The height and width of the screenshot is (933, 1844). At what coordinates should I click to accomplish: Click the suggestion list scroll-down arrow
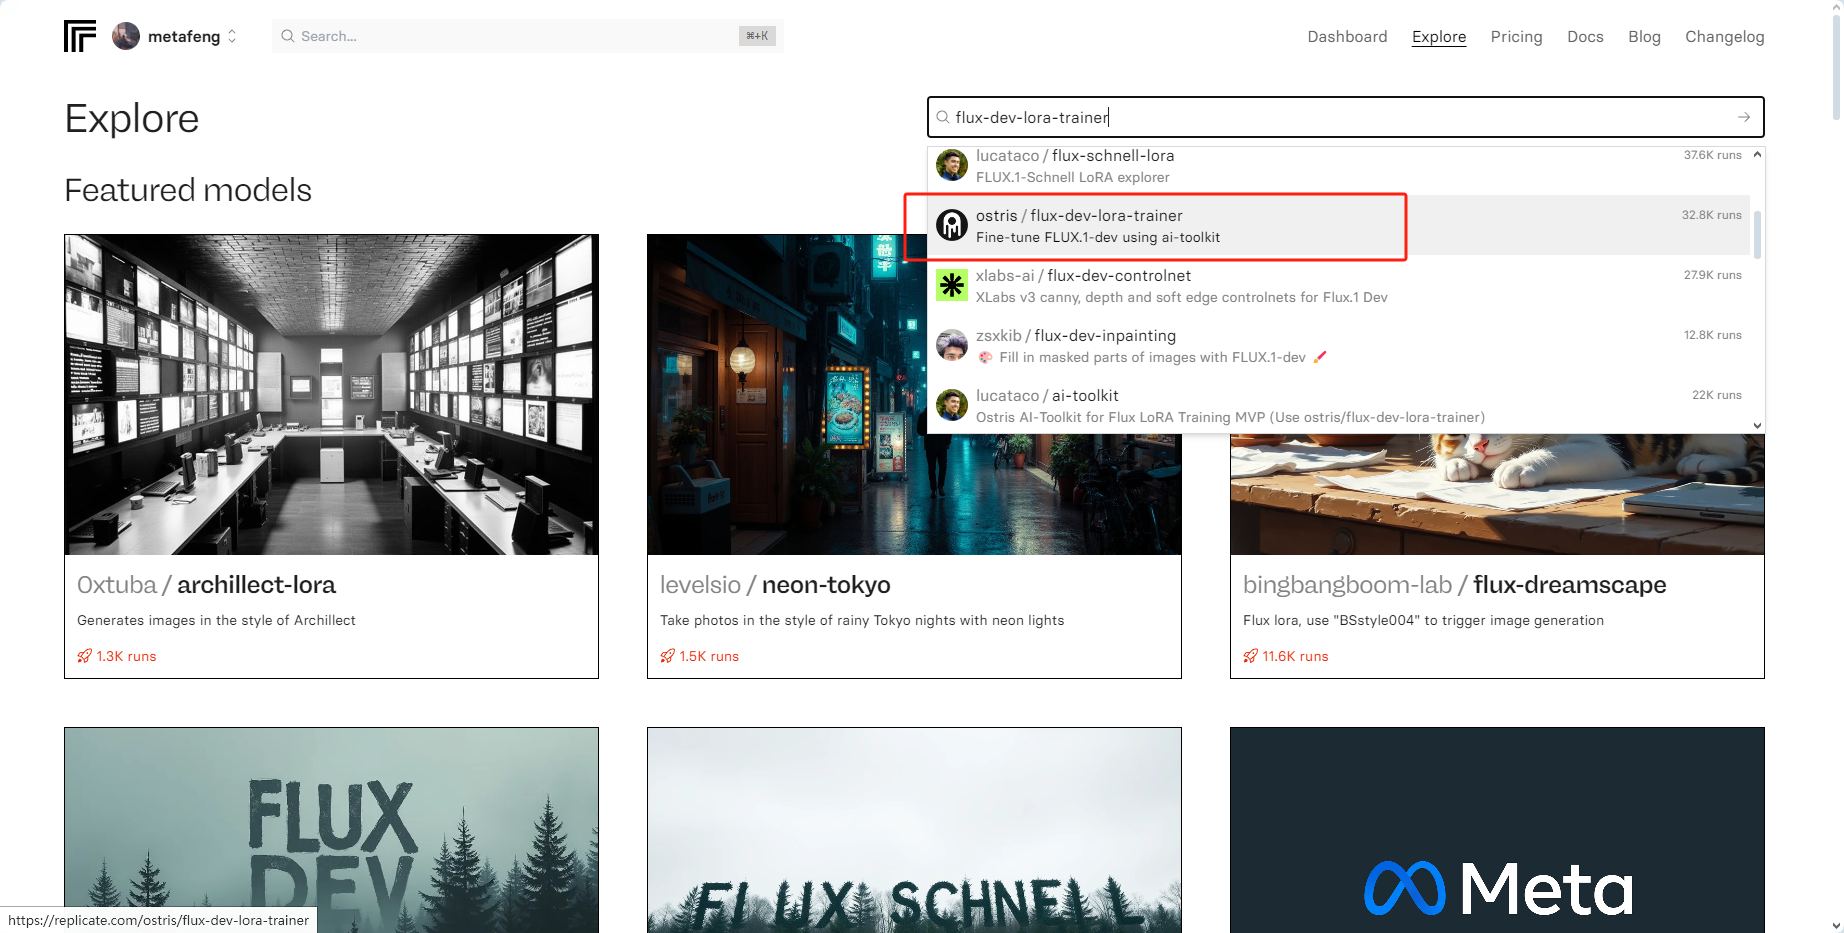[x=1757, y=425]
